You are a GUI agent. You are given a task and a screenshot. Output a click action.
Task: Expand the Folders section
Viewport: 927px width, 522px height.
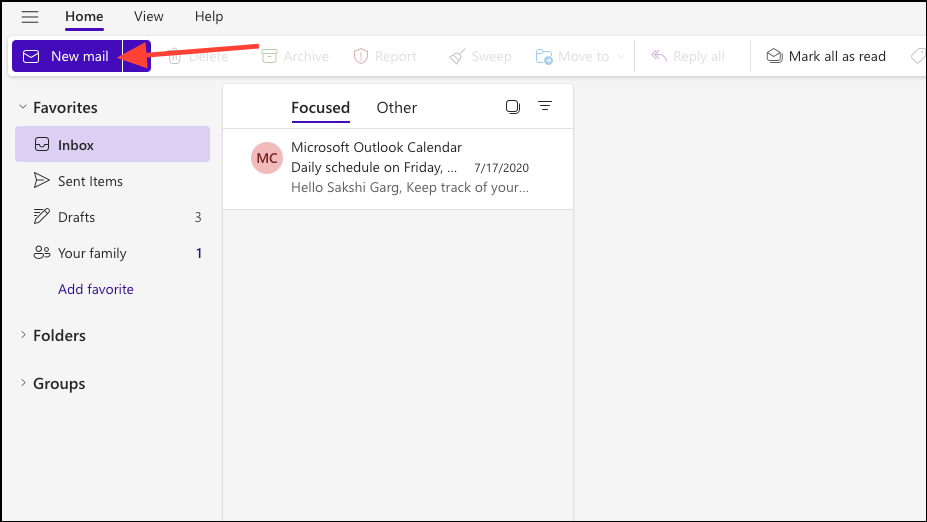23,335
